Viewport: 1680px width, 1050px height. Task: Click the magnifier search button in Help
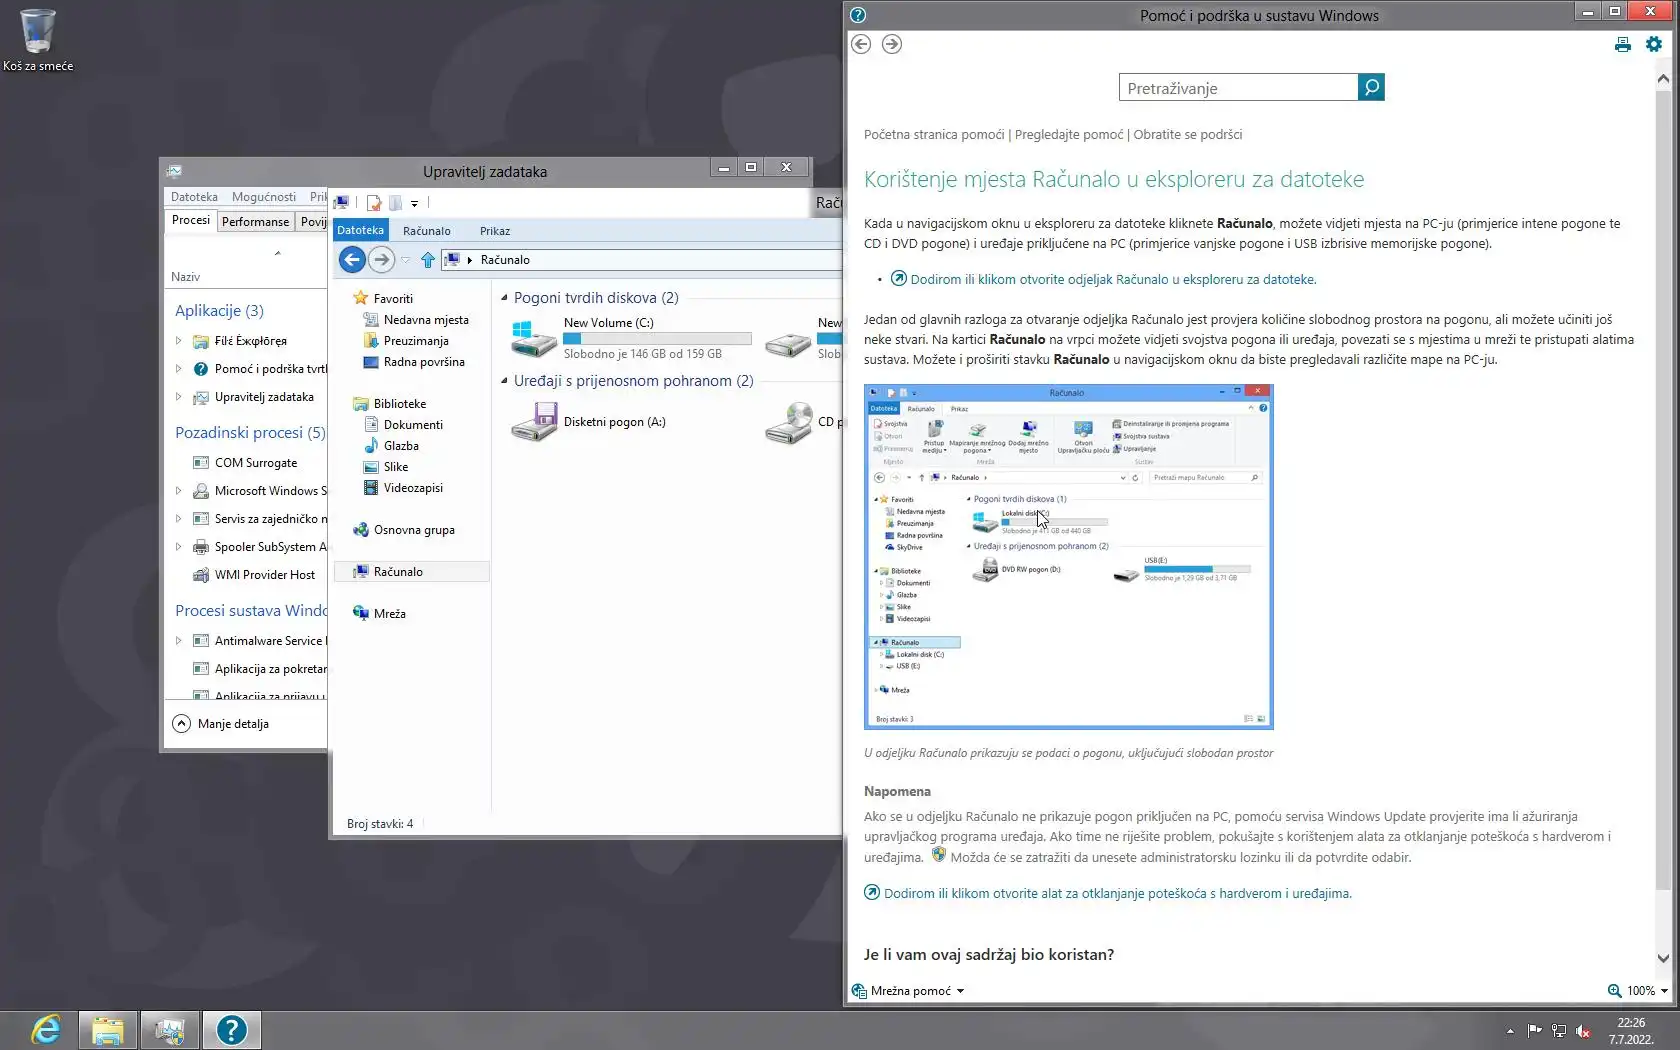pyautogui.click(x=1371, y=88)
